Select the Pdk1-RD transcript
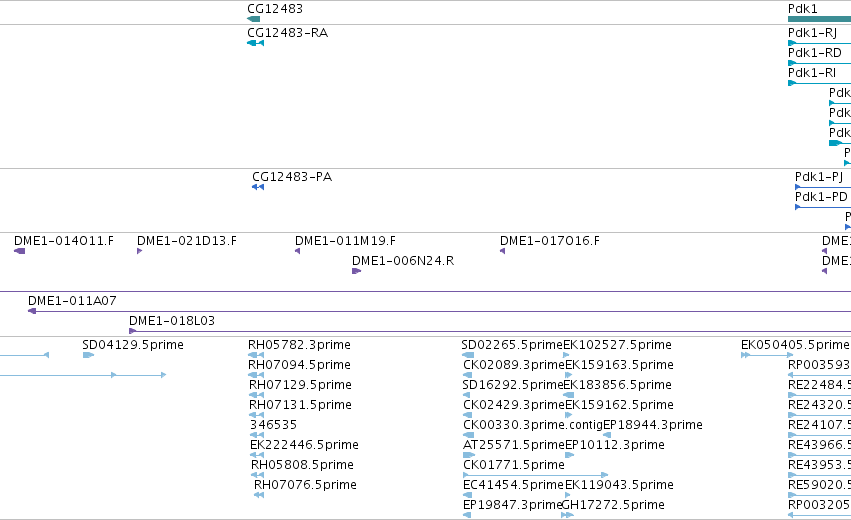The width and height of the screenshot is (851, 520). point(815,53)
